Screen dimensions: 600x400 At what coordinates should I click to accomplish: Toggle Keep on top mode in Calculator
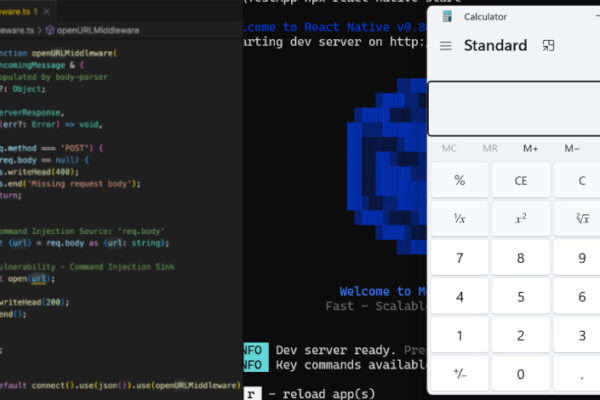548,46
